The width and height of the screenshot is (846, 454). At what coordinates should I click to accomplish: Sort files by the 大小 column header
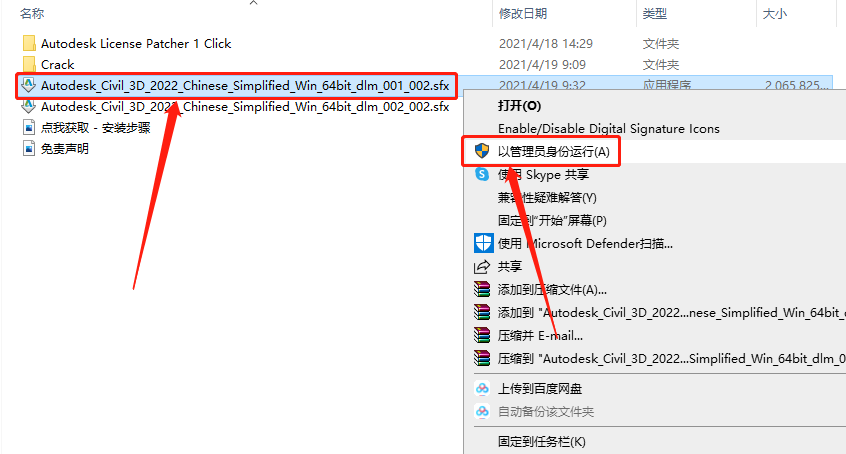pos(774,13)
